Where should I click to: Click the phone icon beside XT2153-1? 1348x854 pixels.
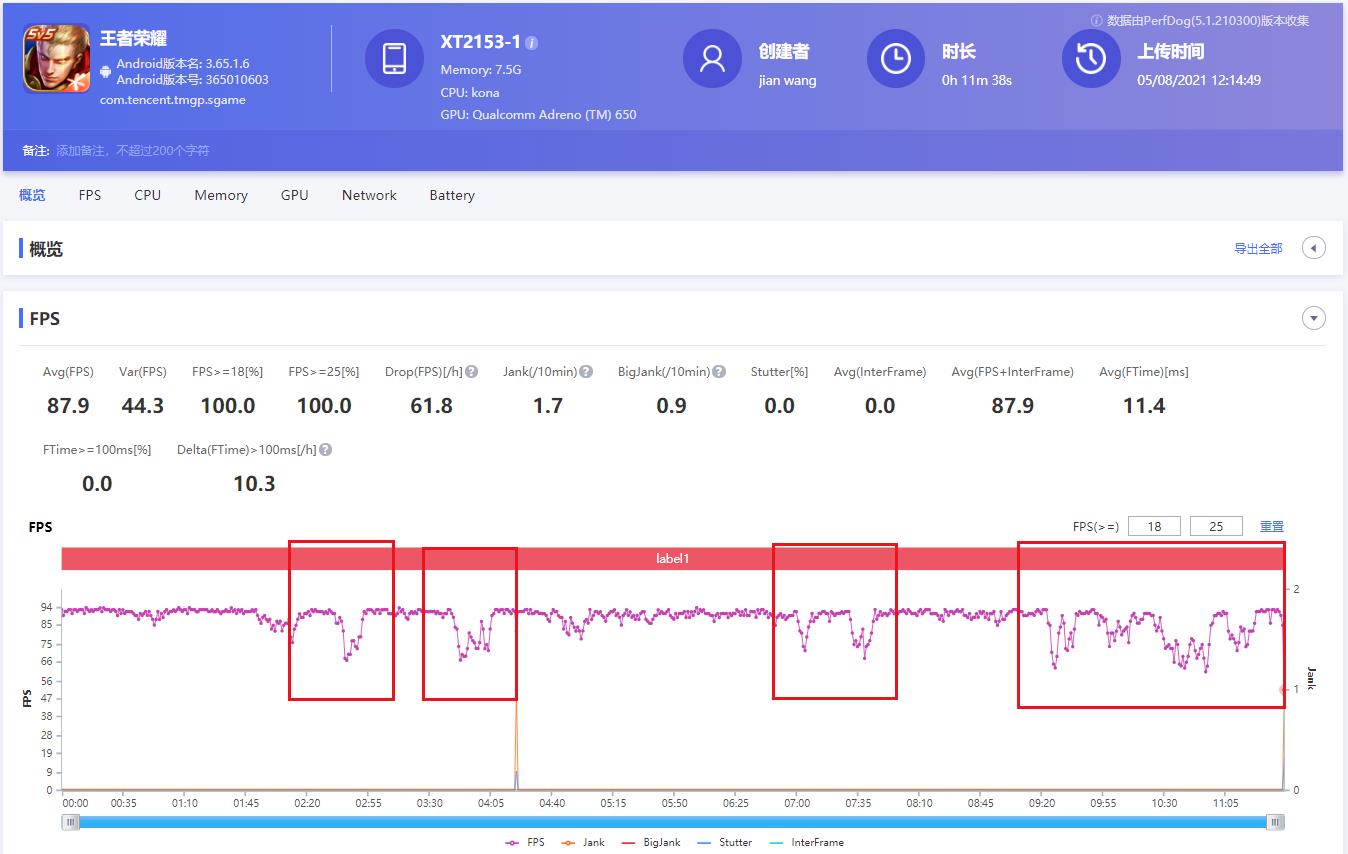394,59
